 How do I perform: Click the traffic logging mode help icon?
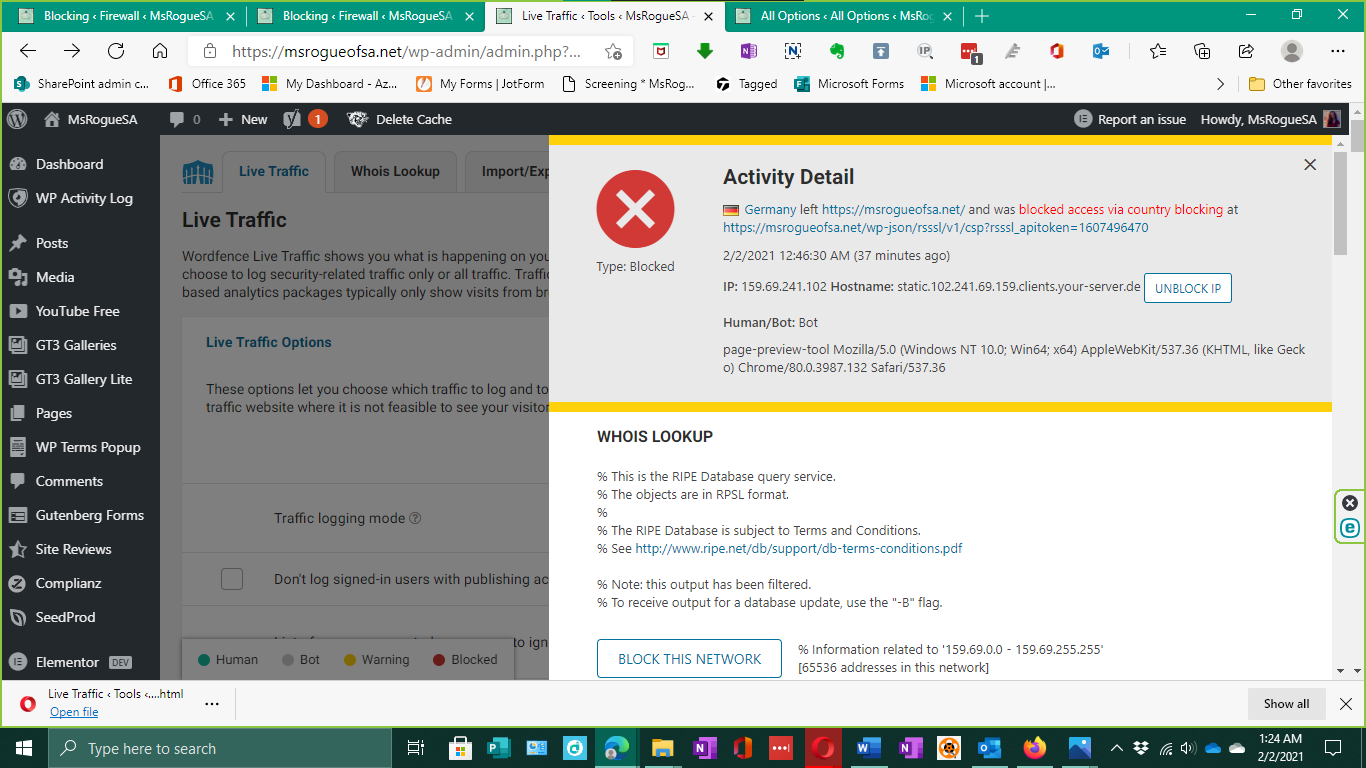click(x=415, y=519)
